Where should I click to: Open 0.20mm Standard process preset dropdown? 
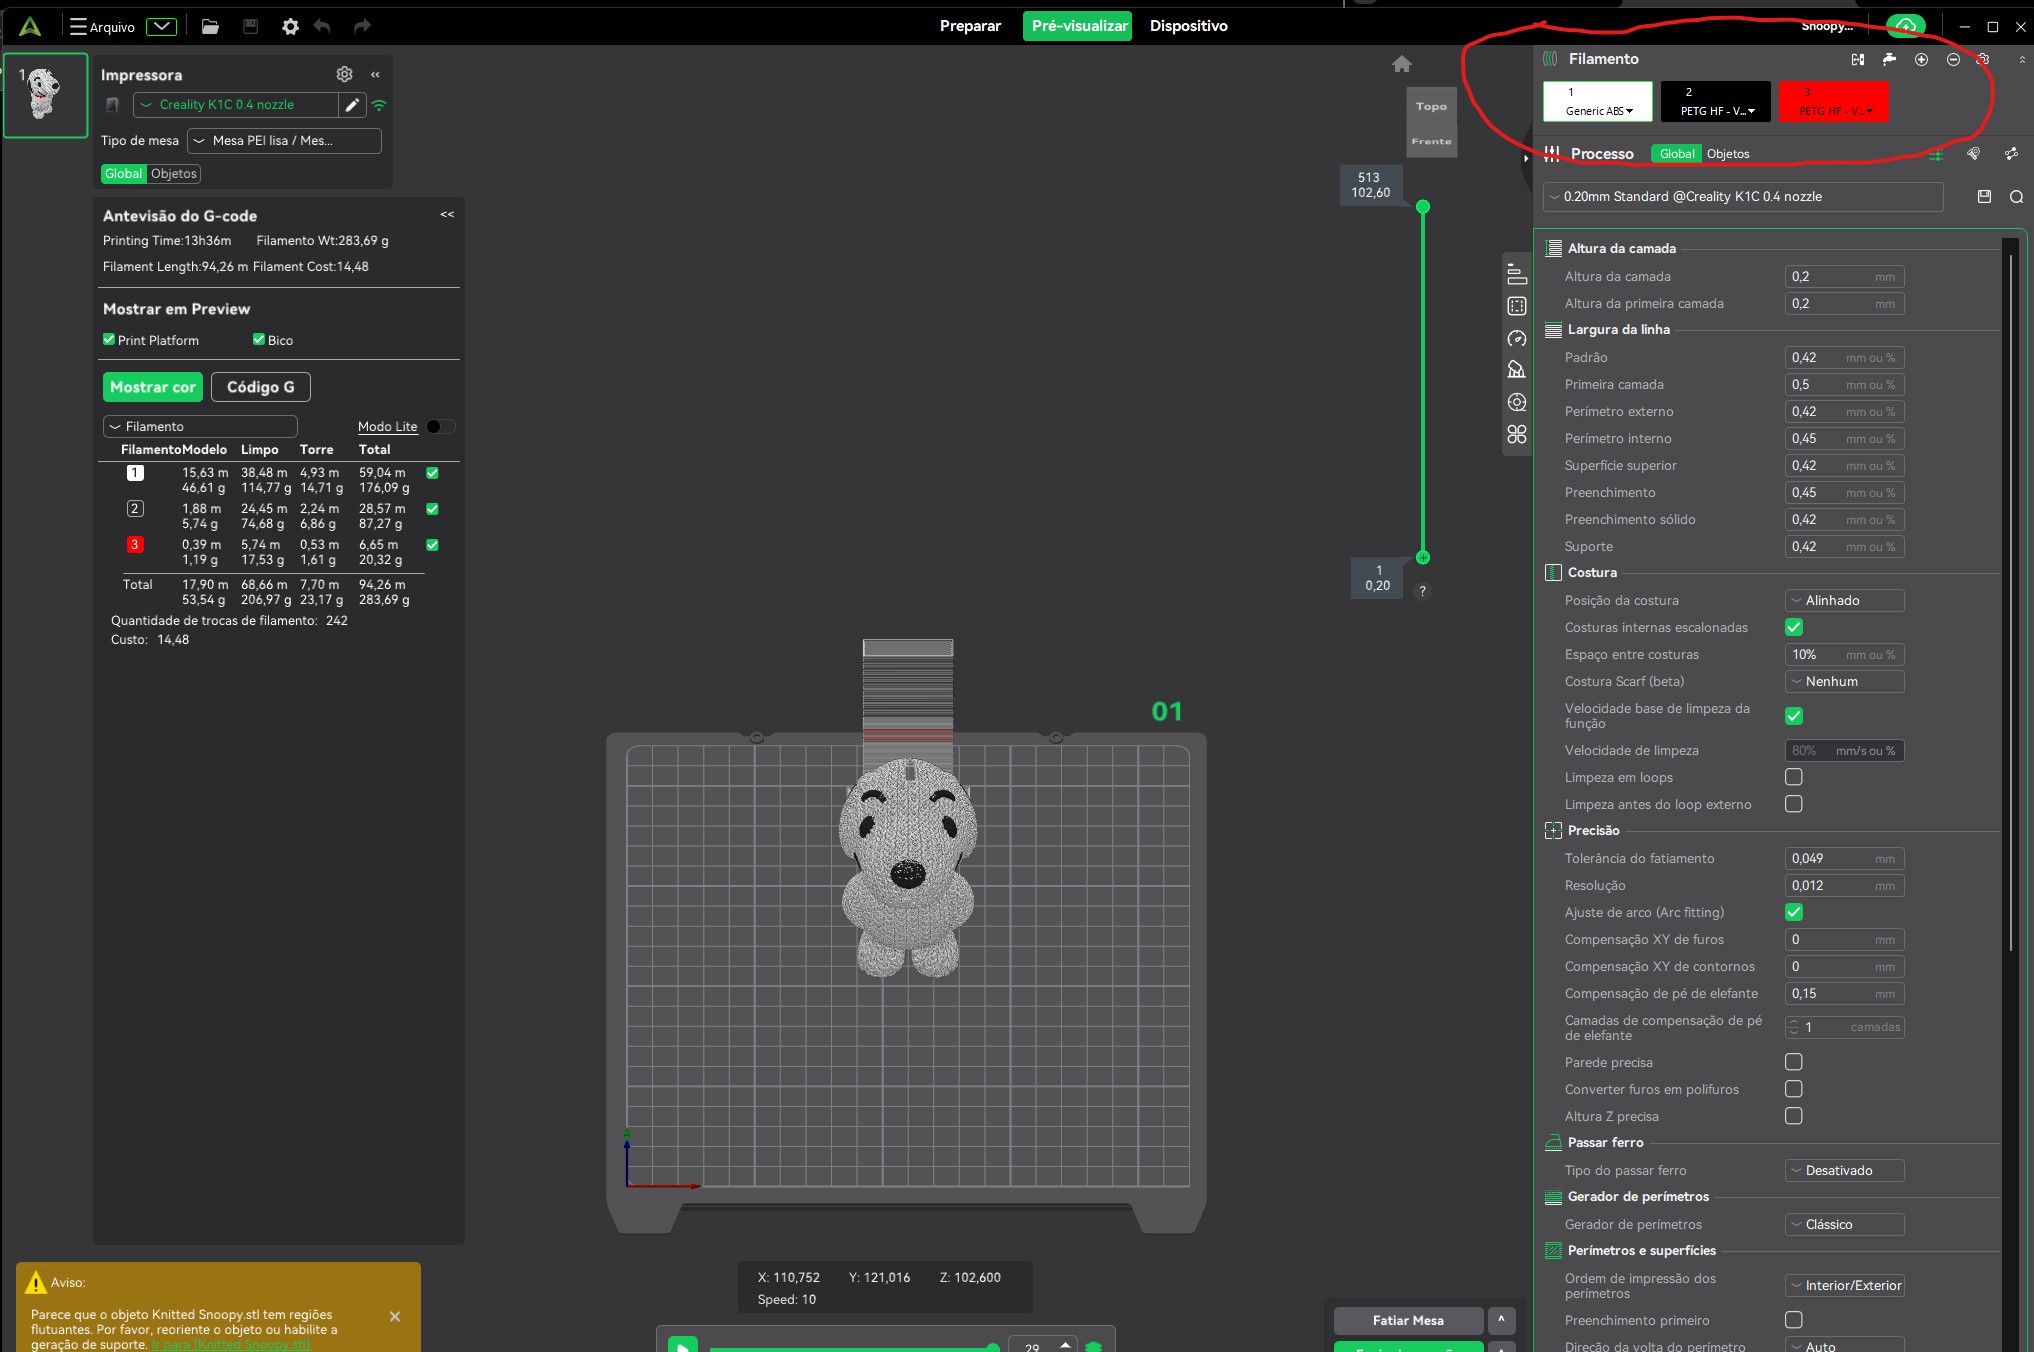1742,197
